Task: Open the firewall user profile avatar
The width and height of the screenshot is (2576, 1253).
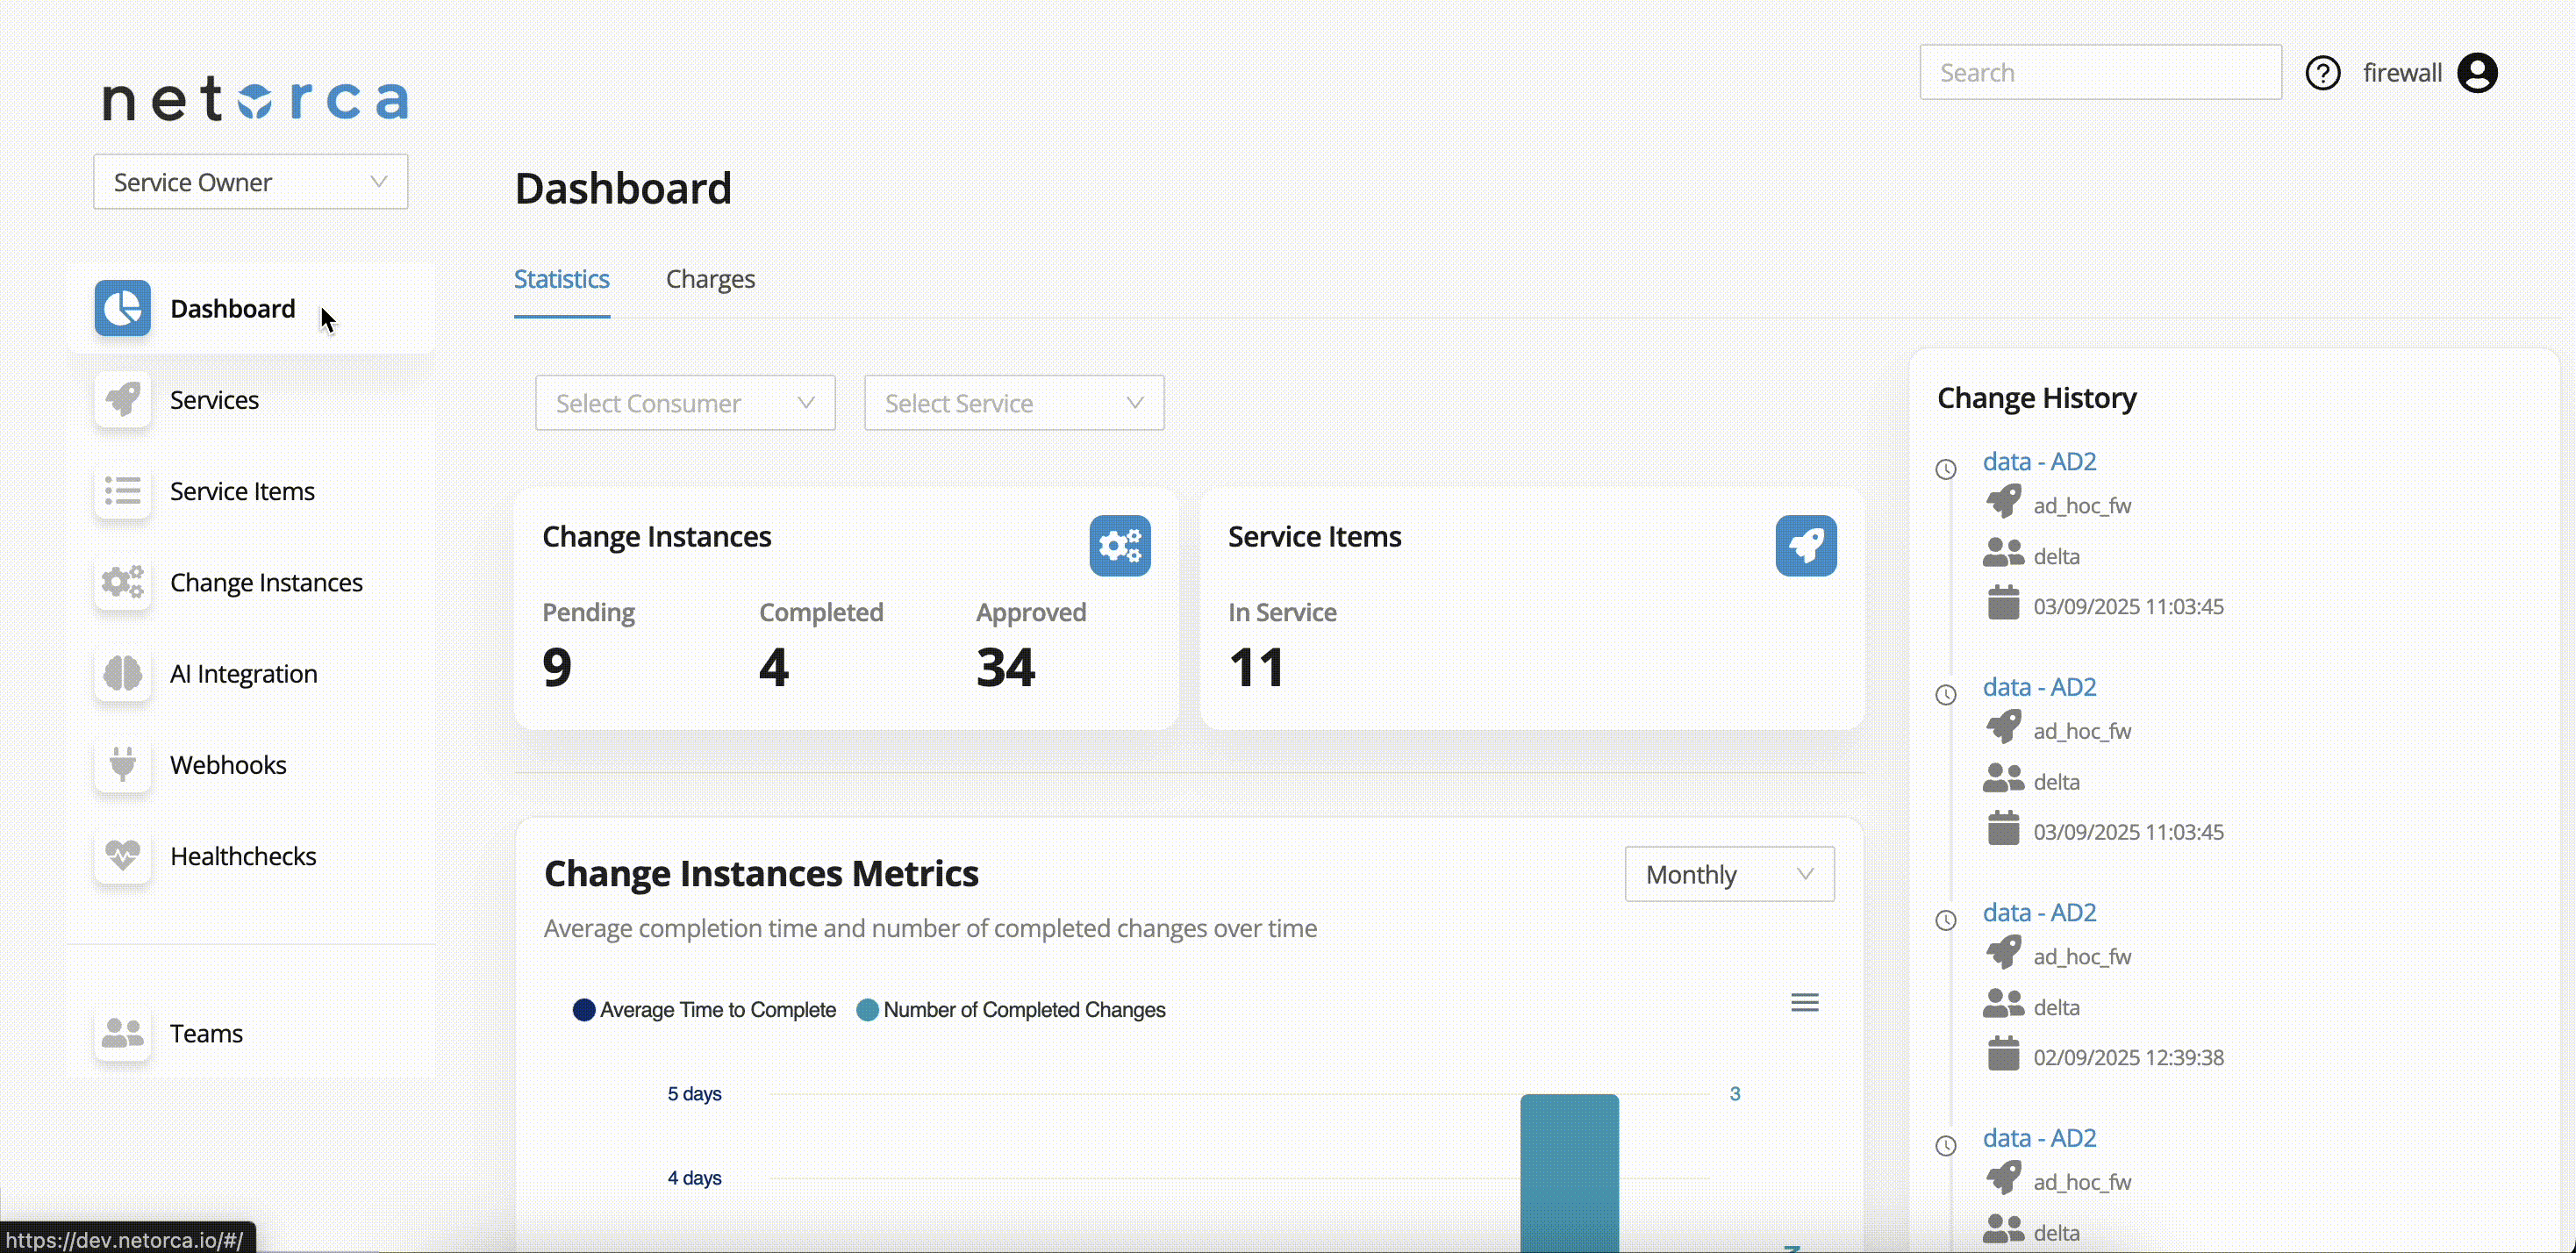Action: point(2476,73)
